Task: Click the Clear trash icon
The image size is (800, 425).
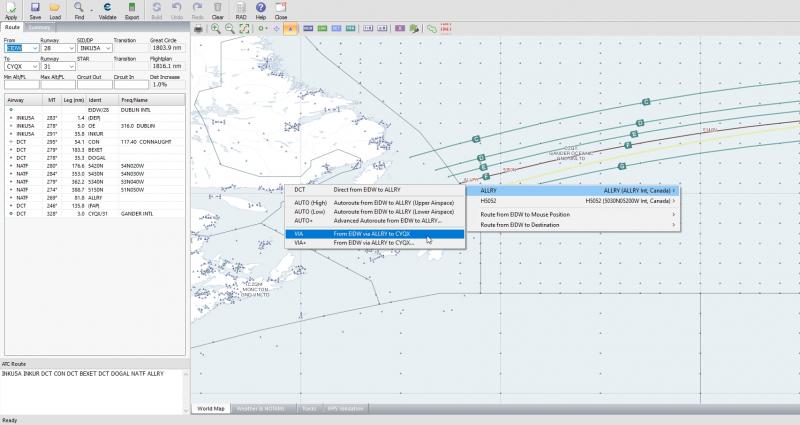Action: [x=217, y=10]
